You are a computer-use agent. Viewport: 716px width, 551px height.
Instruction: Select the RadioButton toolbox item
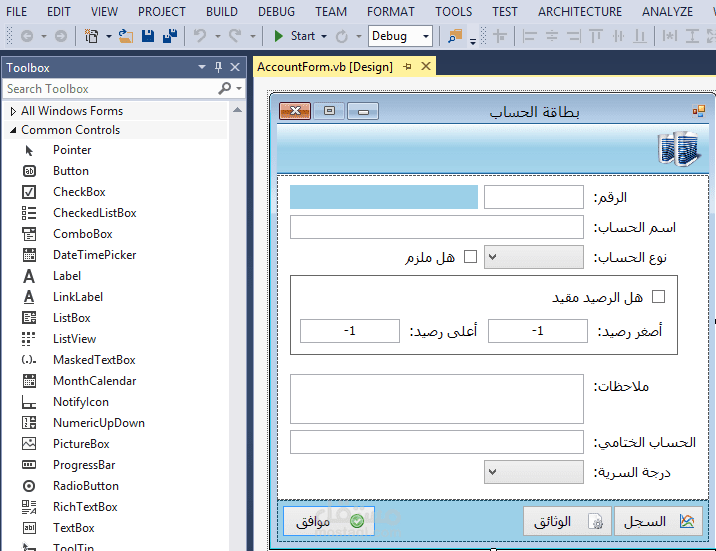[x=86, y=486]
